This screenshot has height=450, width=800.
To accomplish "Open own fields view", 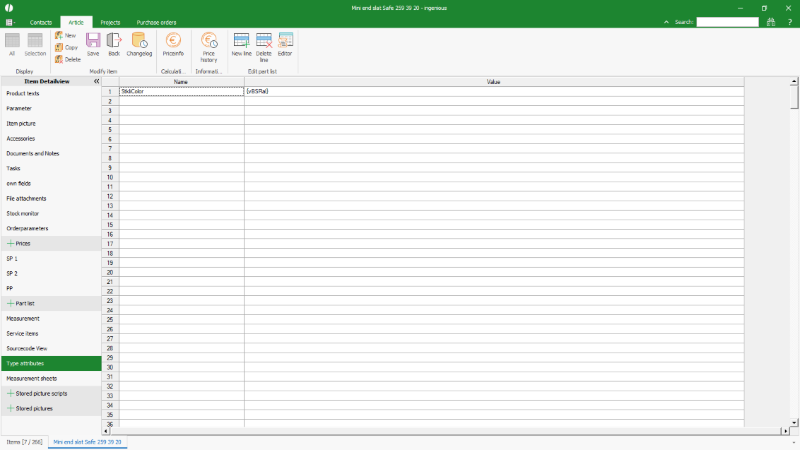I will click(51, 183).
